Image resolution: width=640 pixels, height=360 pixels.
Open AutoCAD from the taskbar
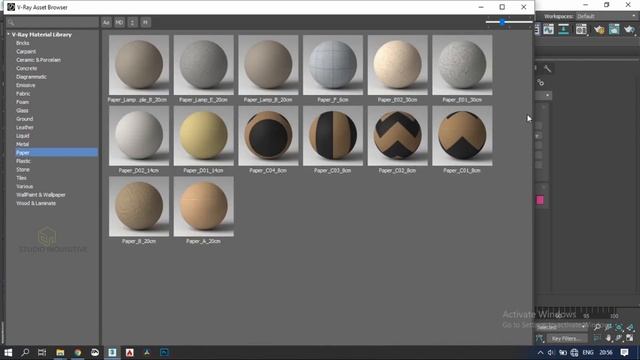coord(129,352)
